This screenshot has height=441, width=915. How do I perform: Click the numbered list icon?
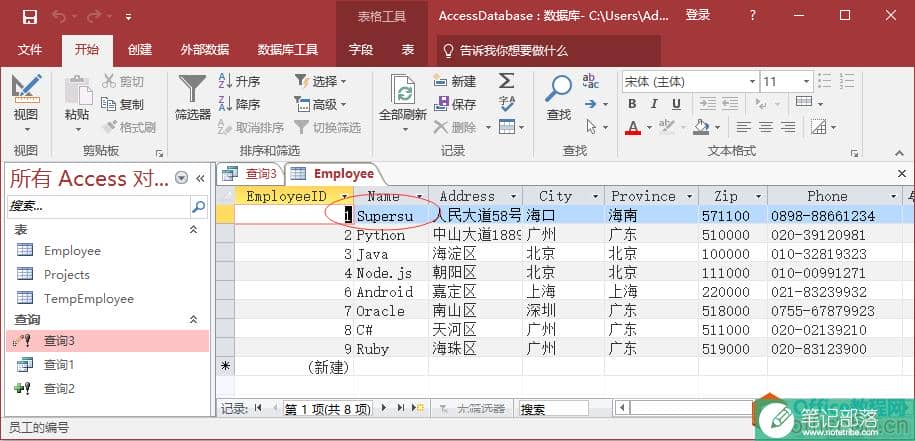[x=847, y=81]
